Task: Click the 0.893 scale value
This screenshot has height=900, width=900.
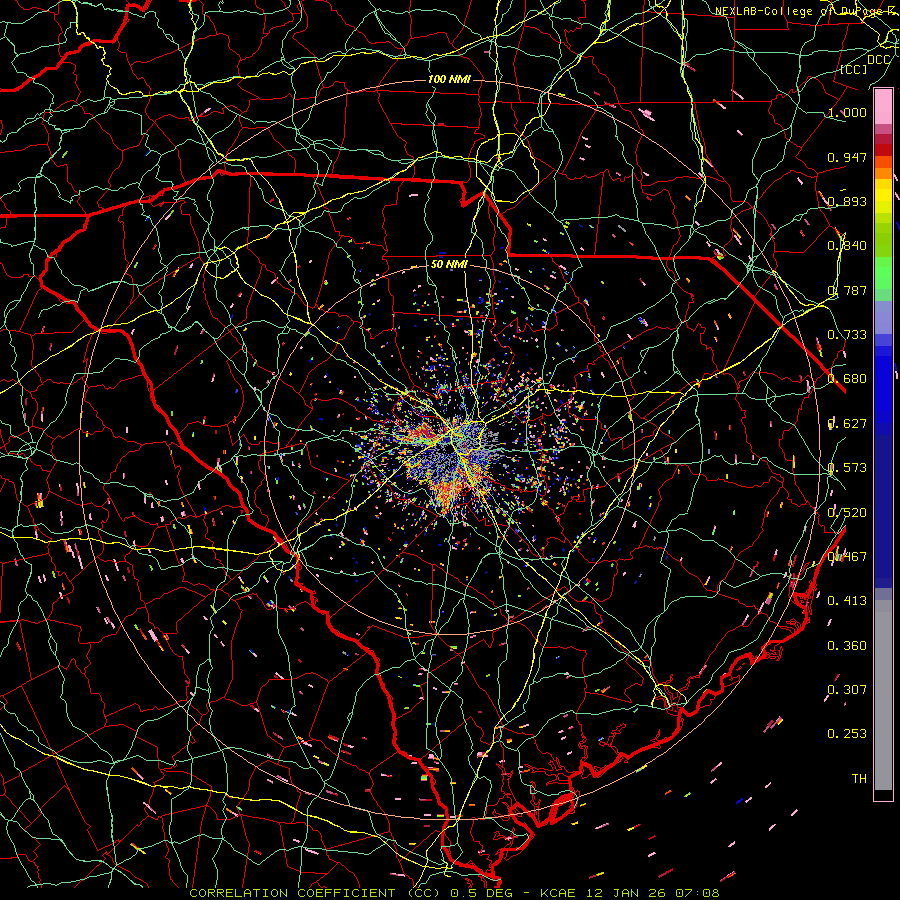Action: pos(847,201)
